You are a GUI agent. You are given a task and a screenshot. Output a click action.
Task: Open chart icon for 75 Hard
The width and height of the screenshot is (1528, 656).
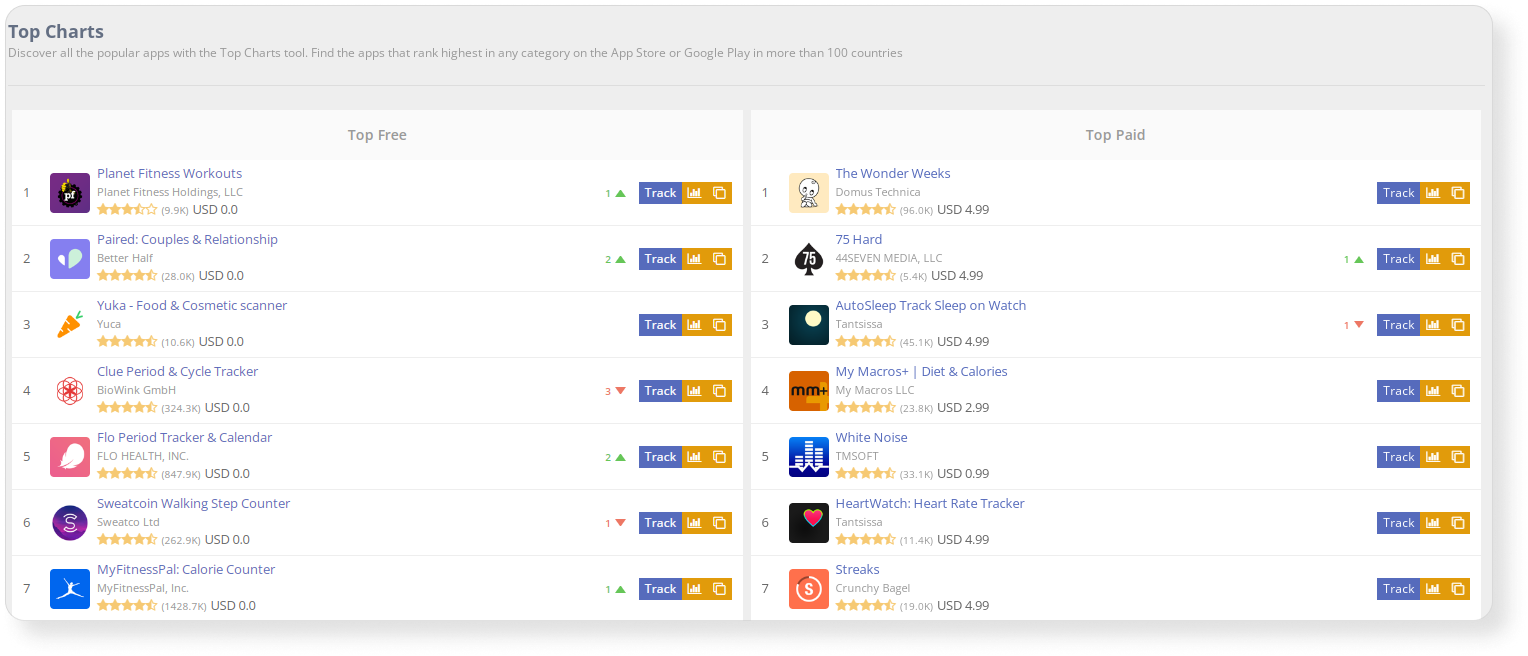1432,259
